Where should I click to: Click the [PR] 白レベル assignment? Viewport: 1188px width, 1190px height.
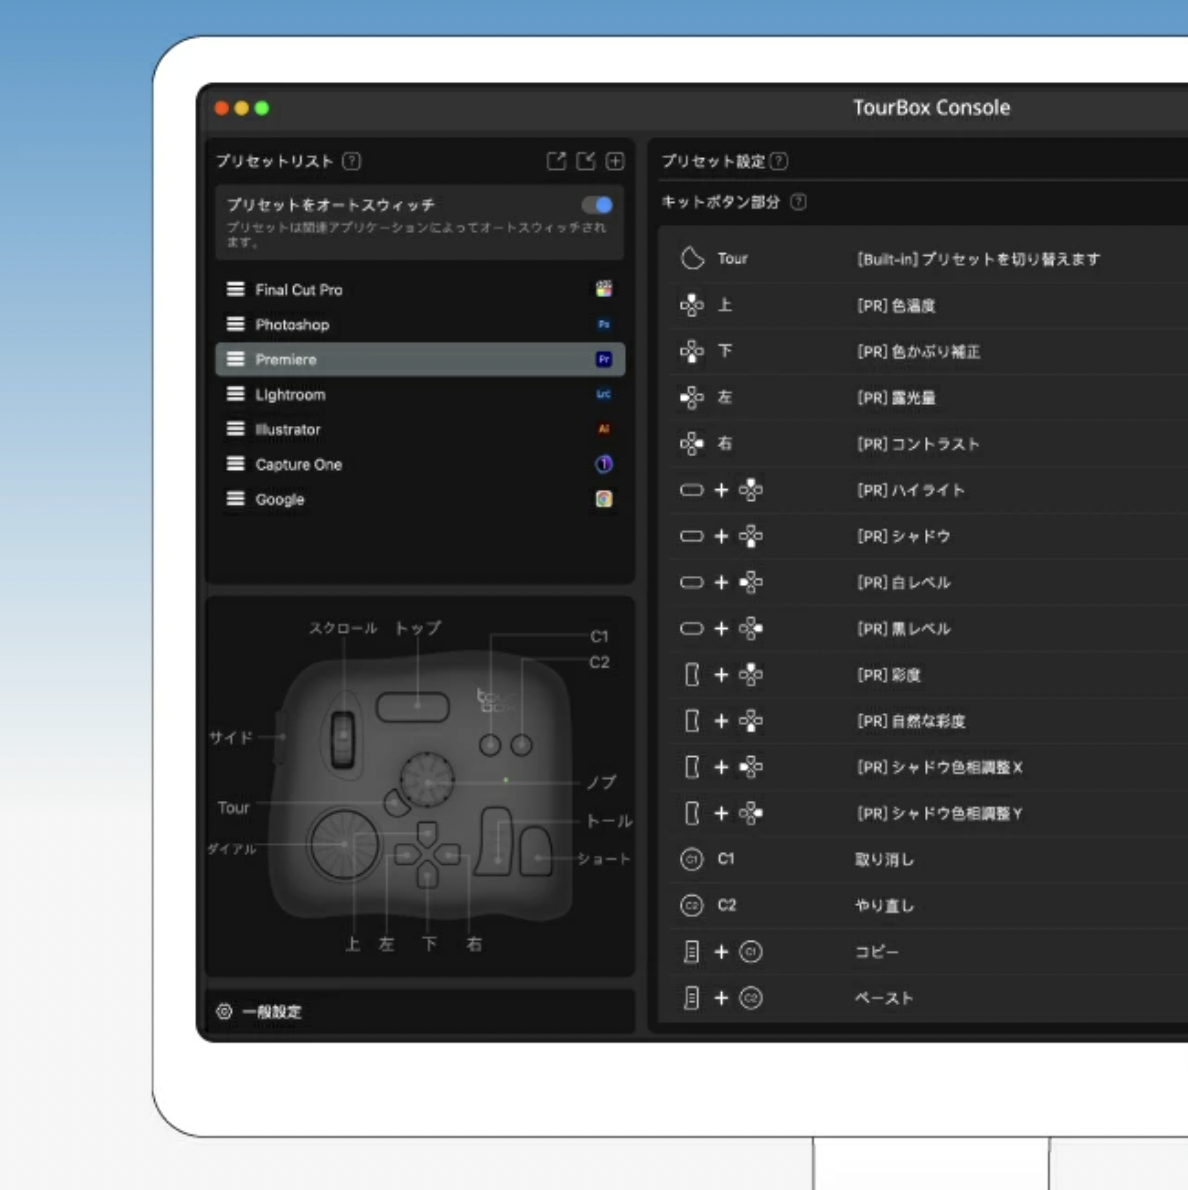[903, 582]
